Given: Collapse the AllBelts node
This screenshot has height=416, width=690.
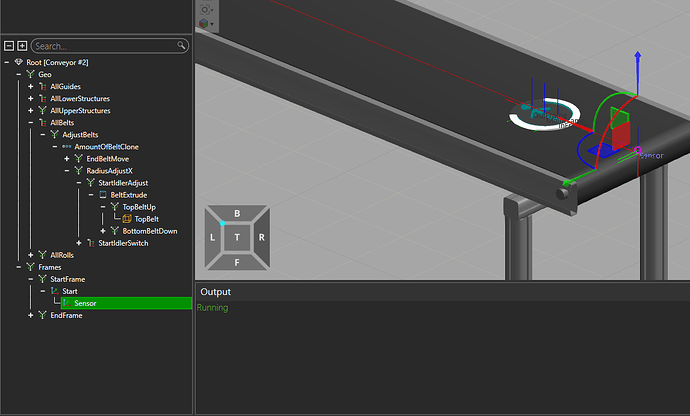Looking at the screenshot, I should [x=31, y=123].
